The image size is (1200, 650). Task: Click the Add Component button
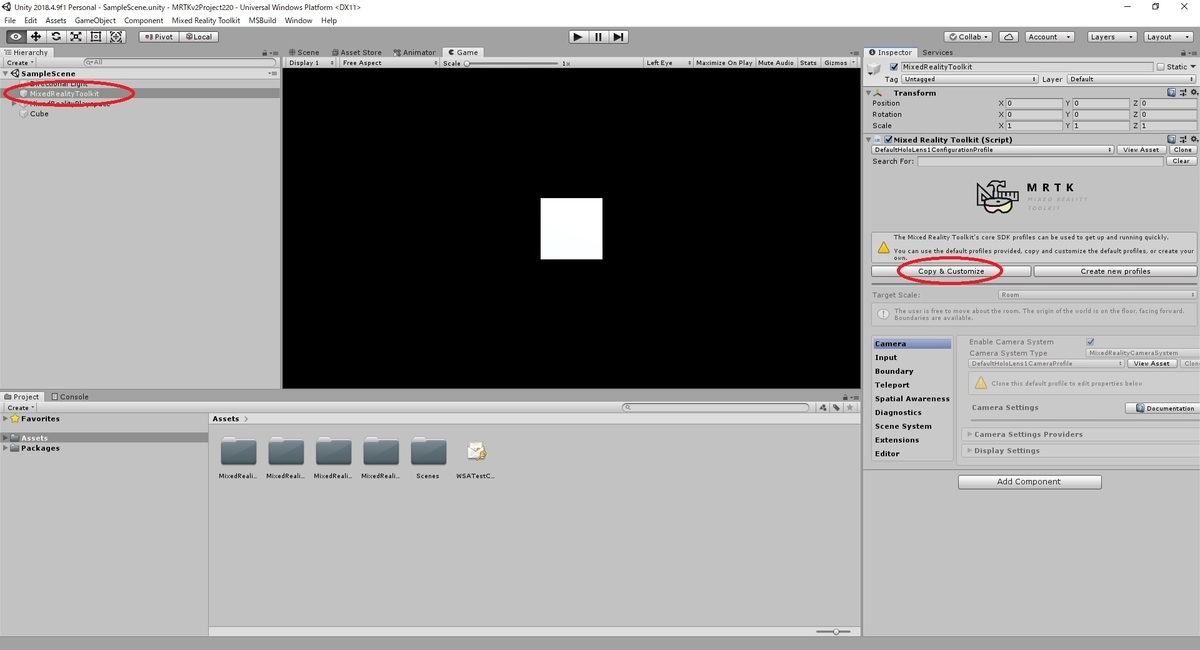point(1030,482)
